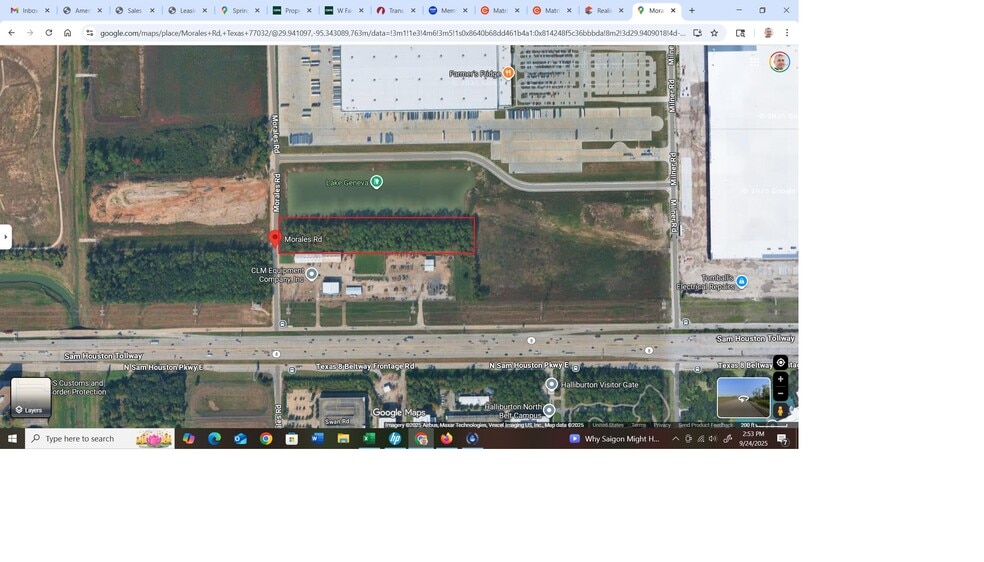Reload the current page

48,33
